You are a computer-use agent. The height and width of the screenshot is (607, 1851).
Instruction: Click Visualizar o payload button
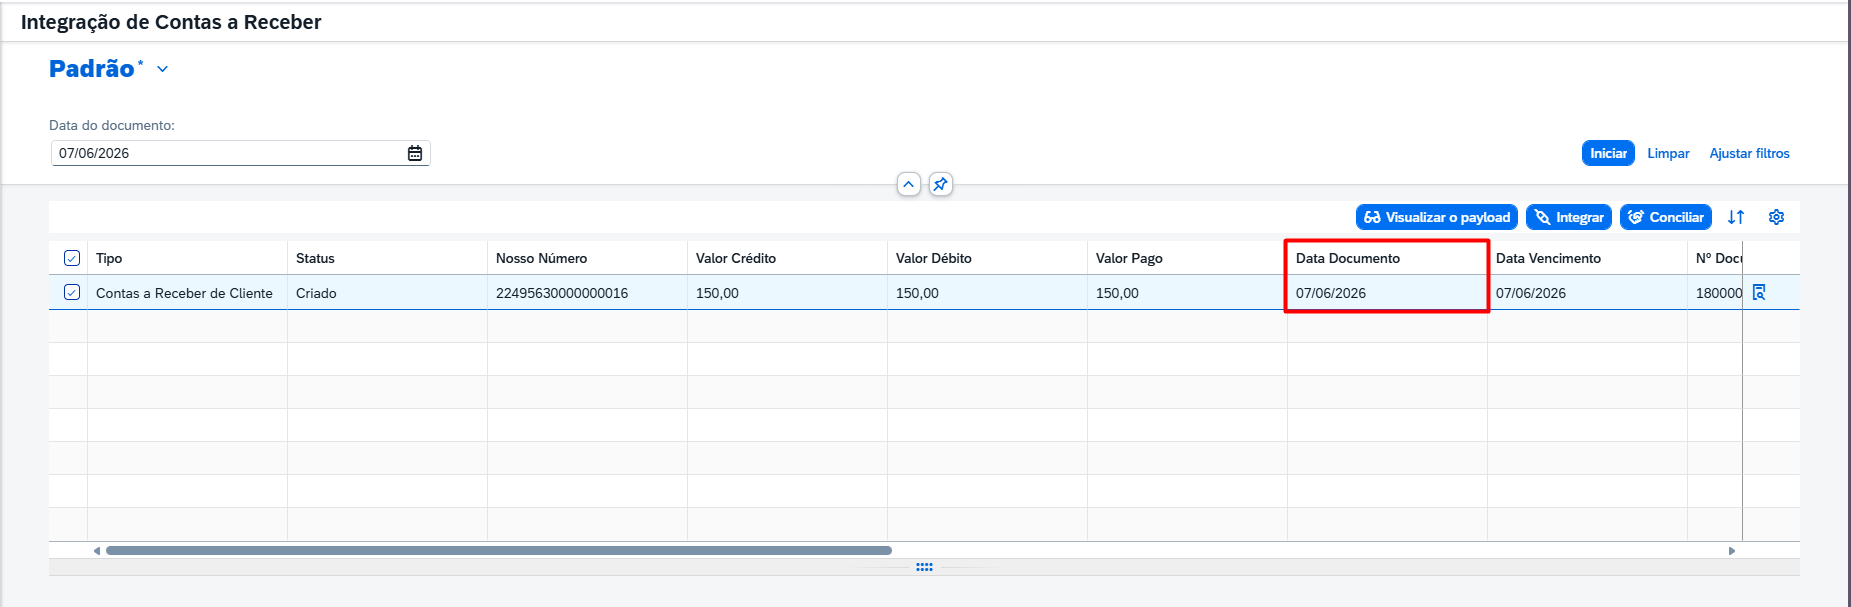click(1437, 217)
